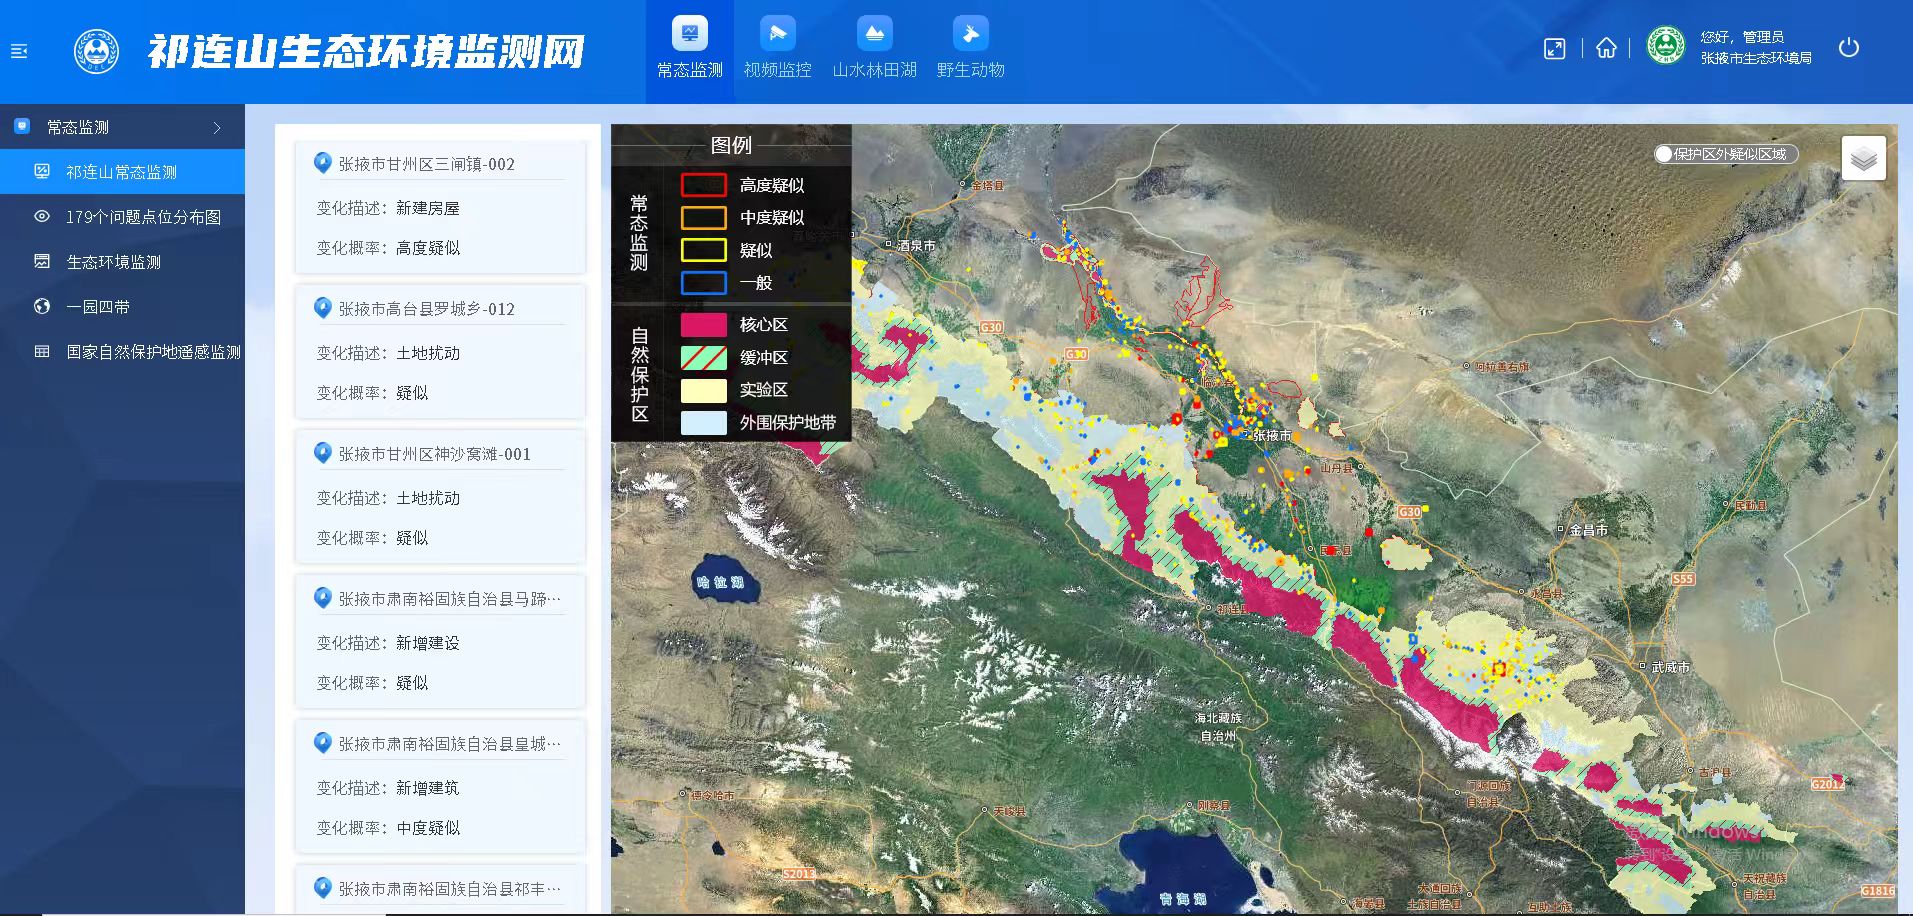The height and width of the screenshot is (916, 1913).
Task: Collapse the sidebar with the hamburger icon
Action: click(x=19, y=51)
